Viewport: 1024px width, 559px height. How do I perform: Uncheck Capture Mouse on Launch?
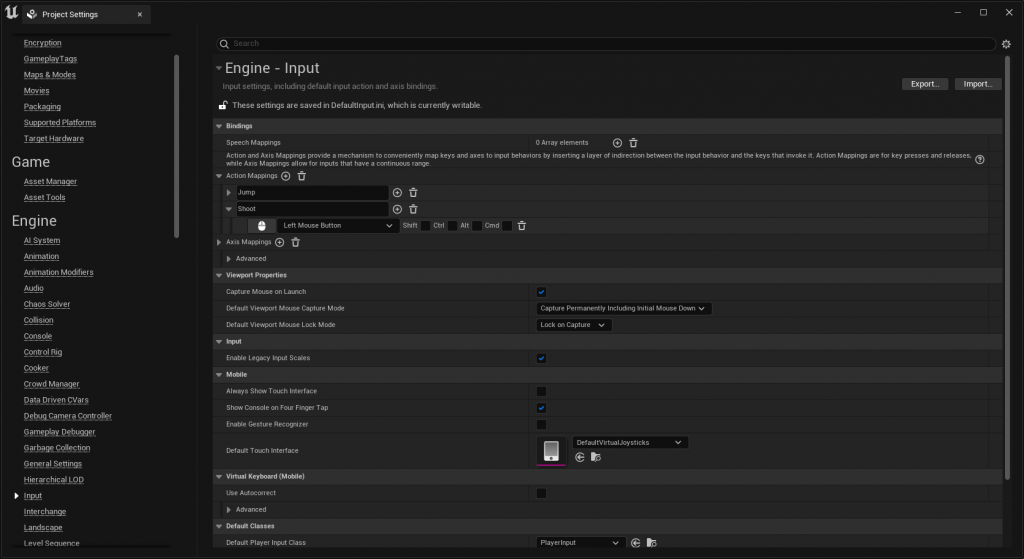541,292
